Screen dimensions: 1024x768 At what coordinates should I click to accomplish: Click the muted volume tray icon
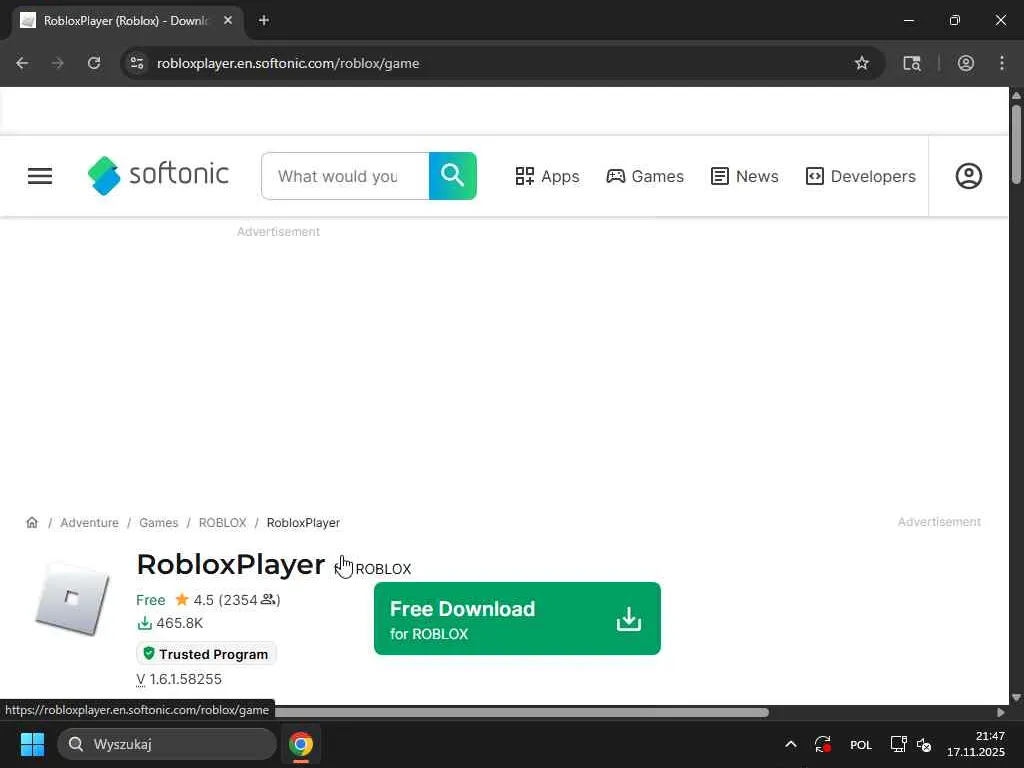coord(923,744)
